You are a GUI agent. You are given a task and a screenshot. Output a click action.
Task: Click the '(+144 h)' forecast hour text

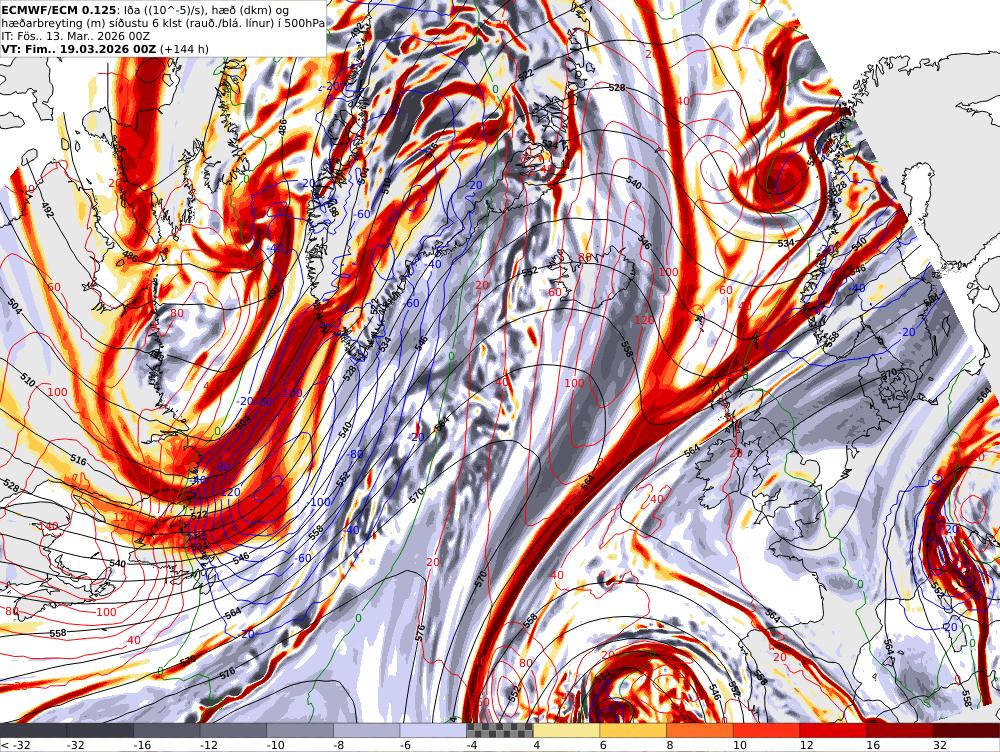[184, 48]
